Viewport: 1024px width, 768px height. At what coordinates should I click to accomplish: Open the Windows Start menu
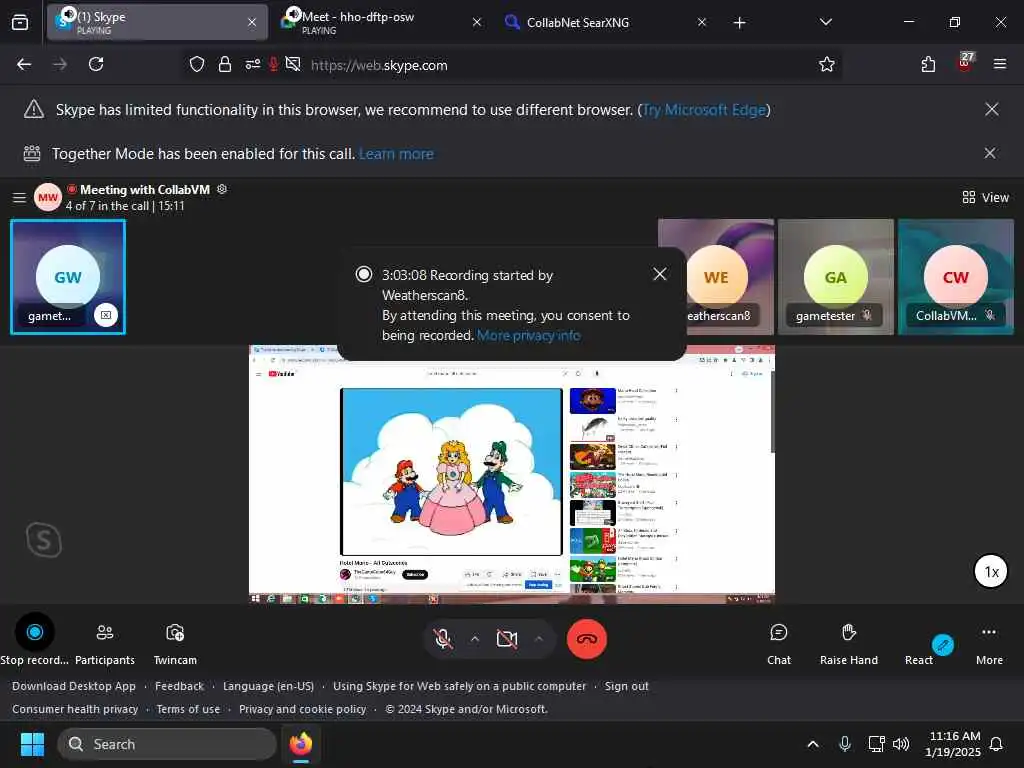[32, 744]
